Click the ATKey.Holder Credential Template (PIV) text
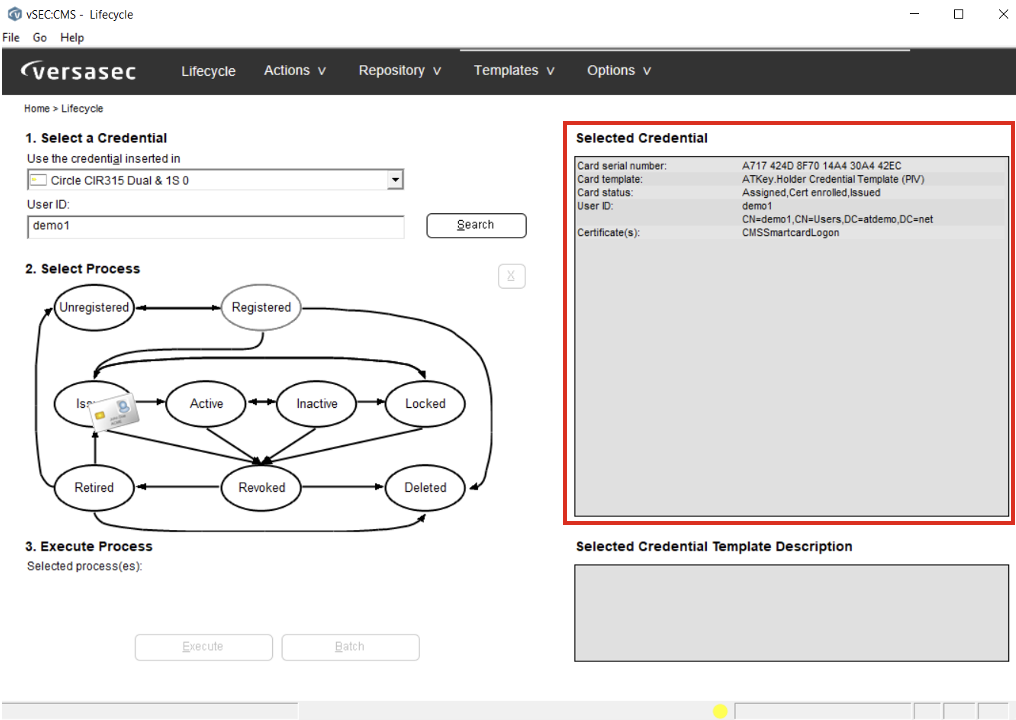 [833, 179]
